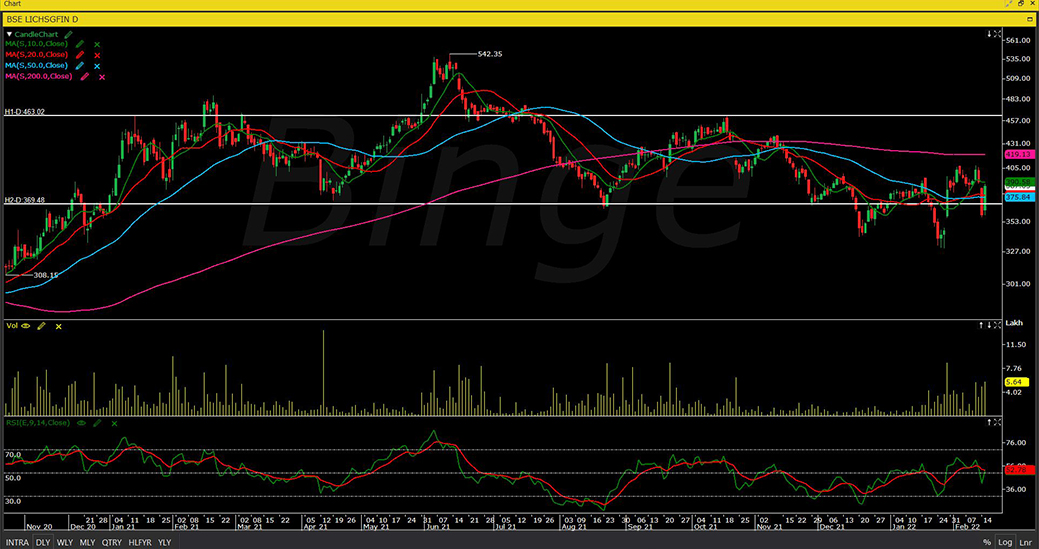The height and width of the screenshot is (549, 1039).
Task: Switch to the WLY weekly timeframe
Action: point(64,542)
